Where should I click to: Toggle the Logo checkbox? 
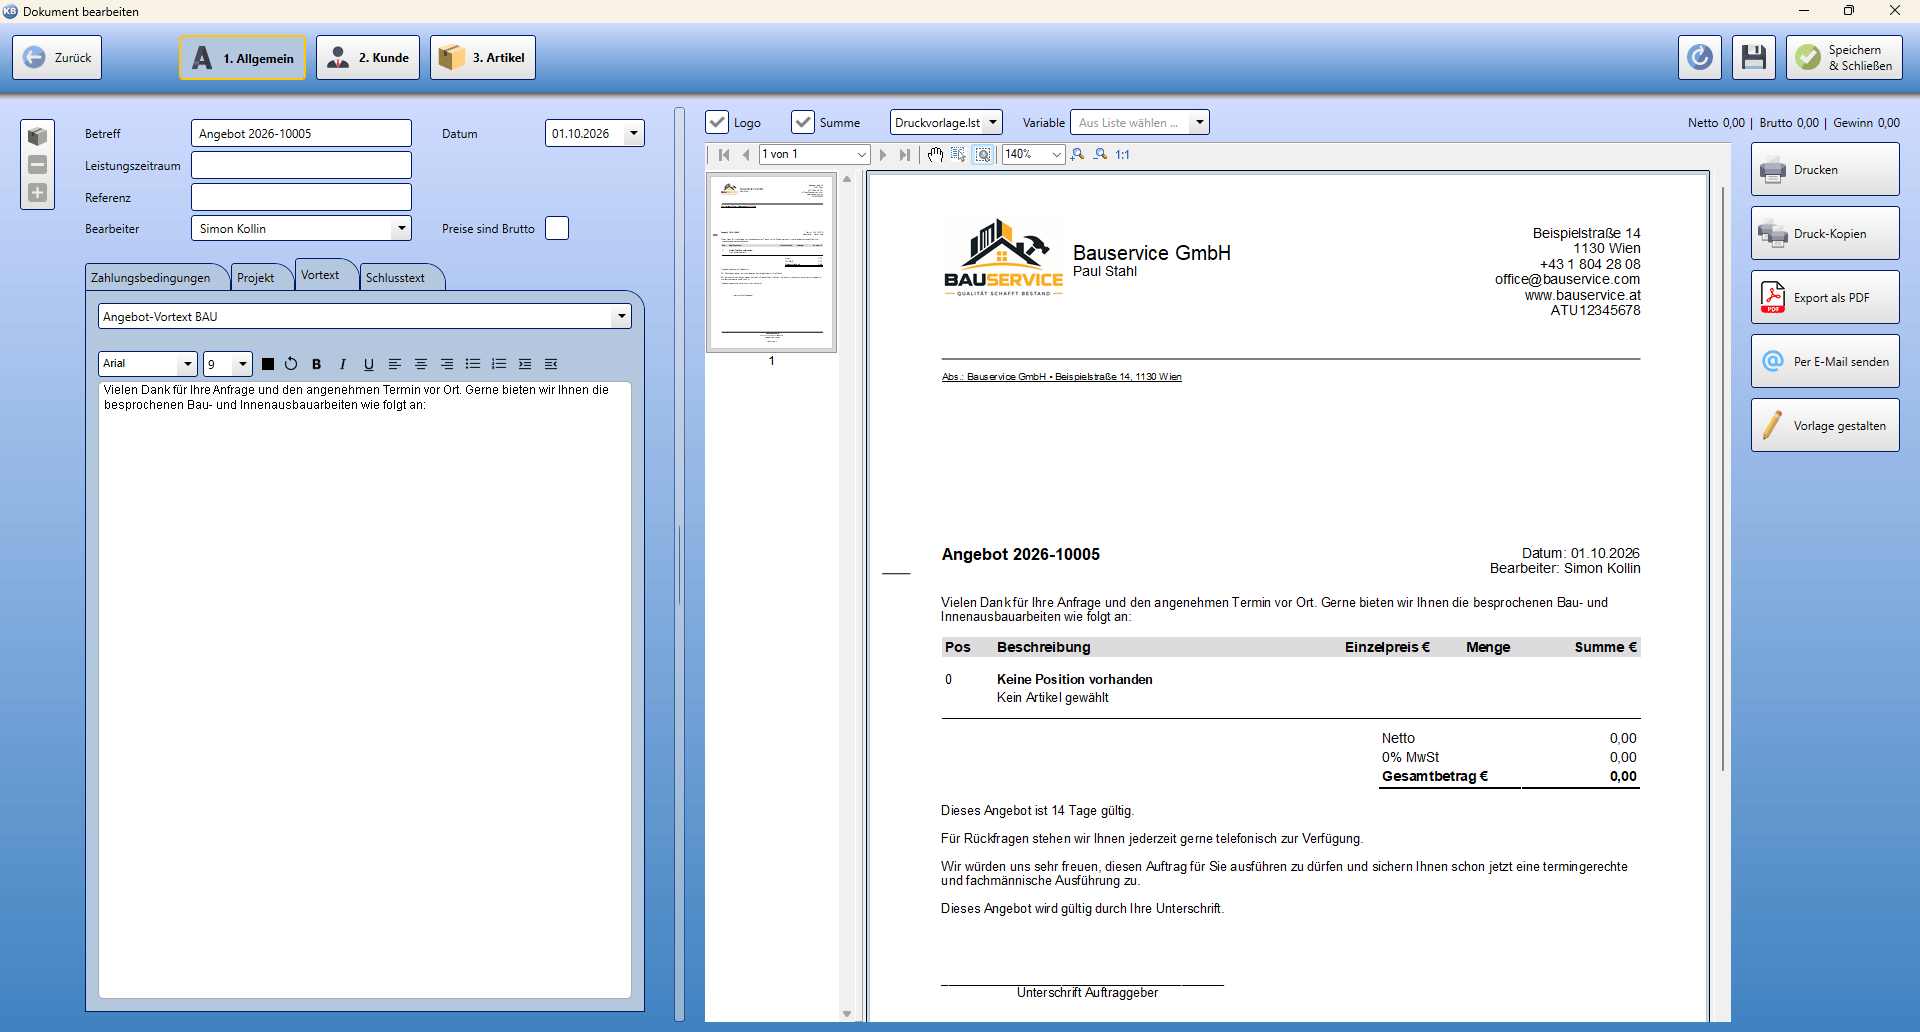coord(717,122)
